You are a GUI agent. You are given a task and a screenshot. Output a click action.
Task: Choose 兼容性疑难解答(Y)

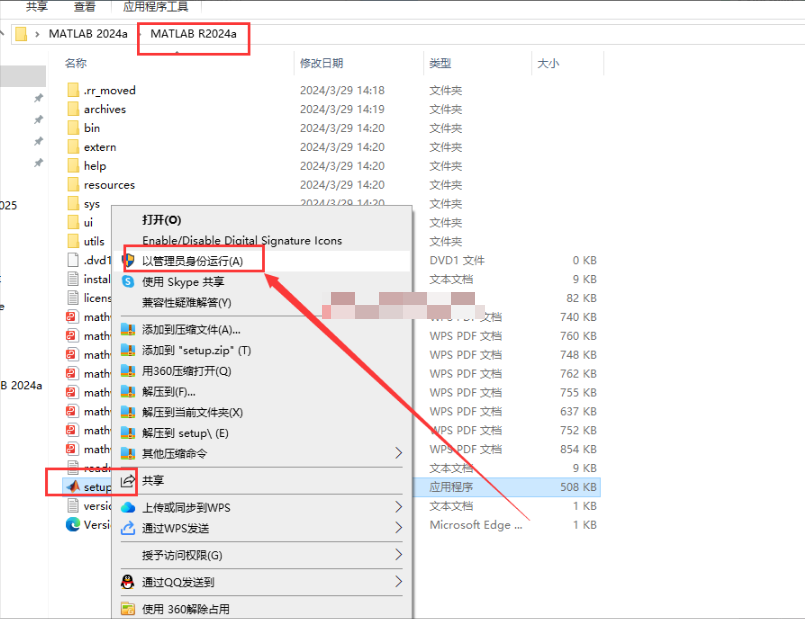point(187,303)
